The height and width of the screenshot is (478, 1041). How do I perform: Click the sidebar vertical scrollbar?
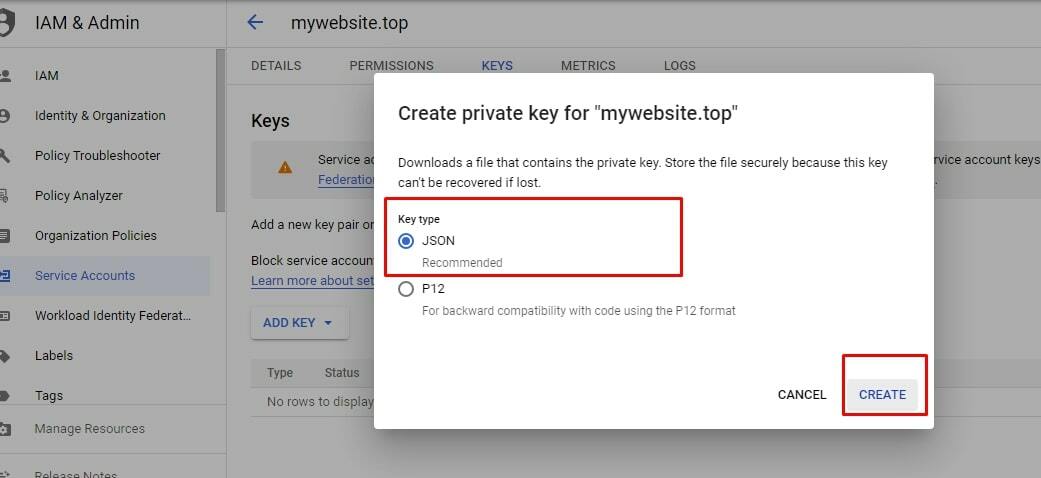pos(220,131)
